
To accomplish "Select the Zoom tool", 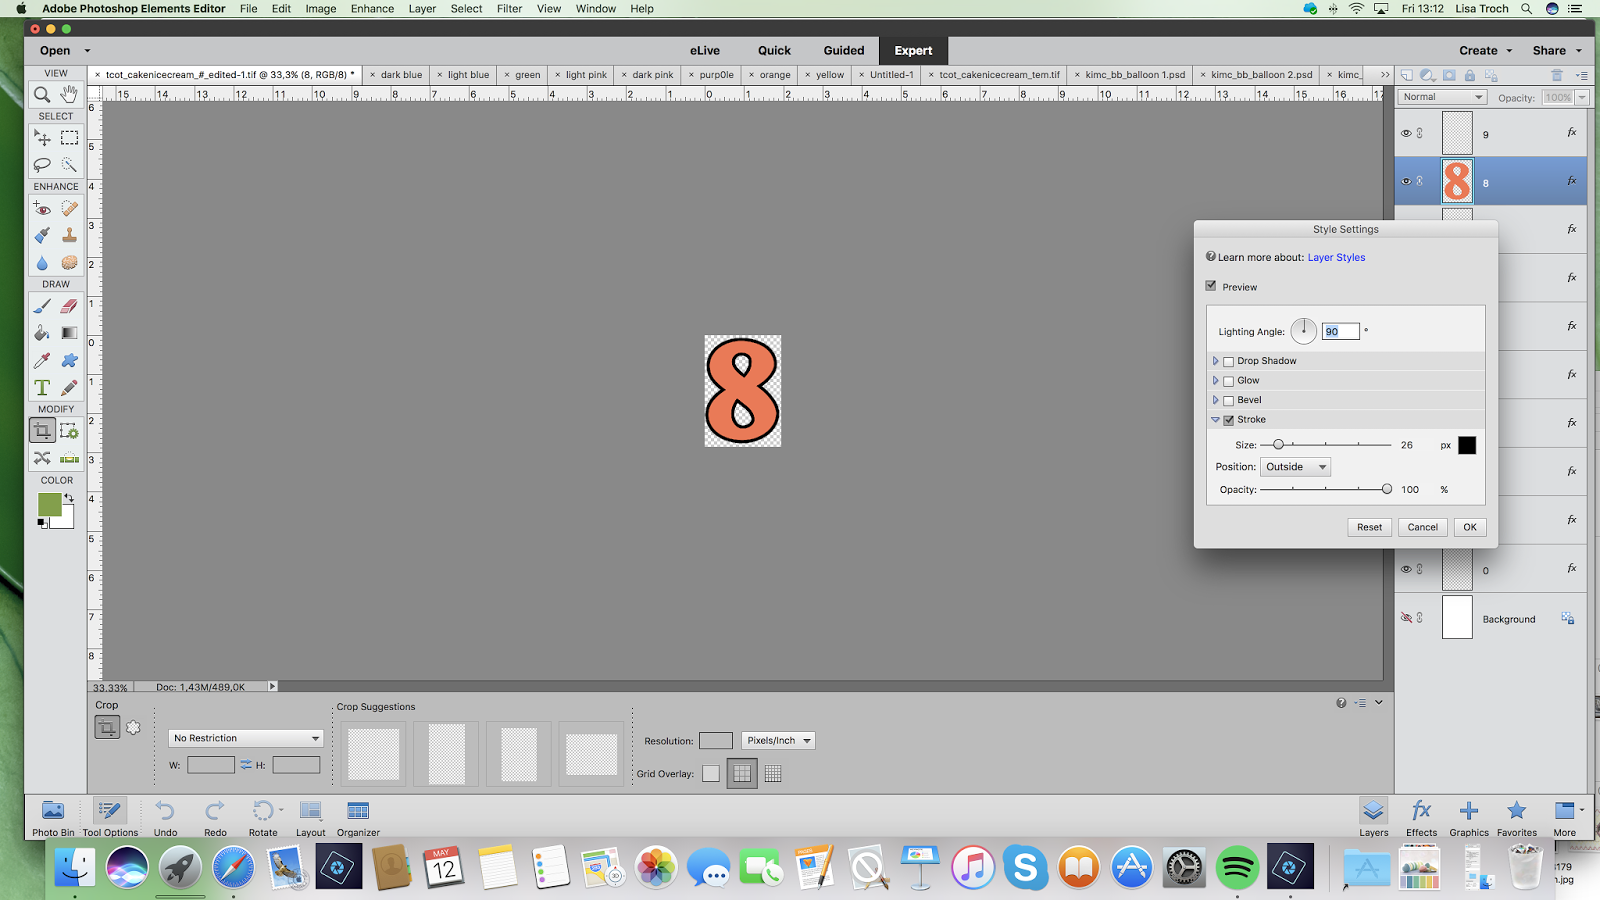I will 42,94.
